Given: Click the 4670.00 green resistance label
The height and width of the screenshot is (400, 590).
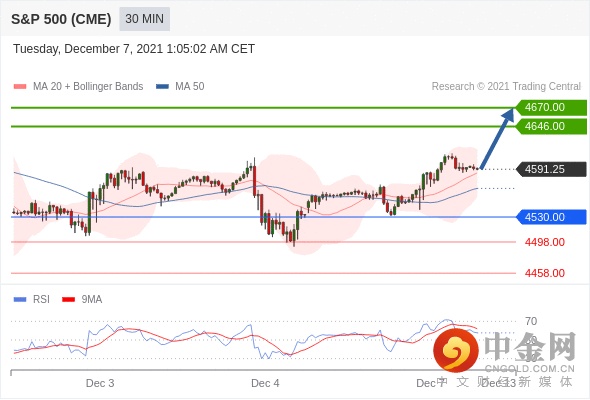Looking at the screenshot, I should tap(551, 107).
